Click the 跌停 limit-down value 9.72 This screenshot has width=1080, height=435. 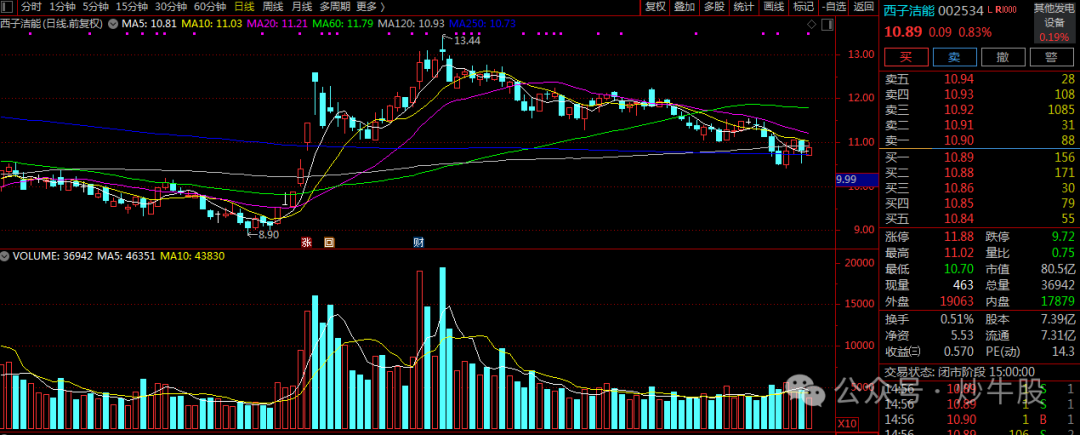1063,237
